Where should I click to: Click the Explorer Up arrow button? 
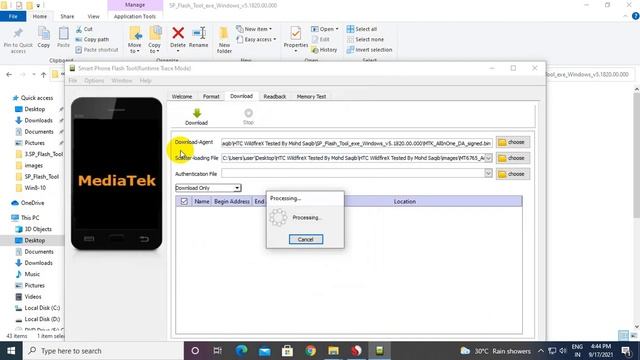(x=43, y=75)
